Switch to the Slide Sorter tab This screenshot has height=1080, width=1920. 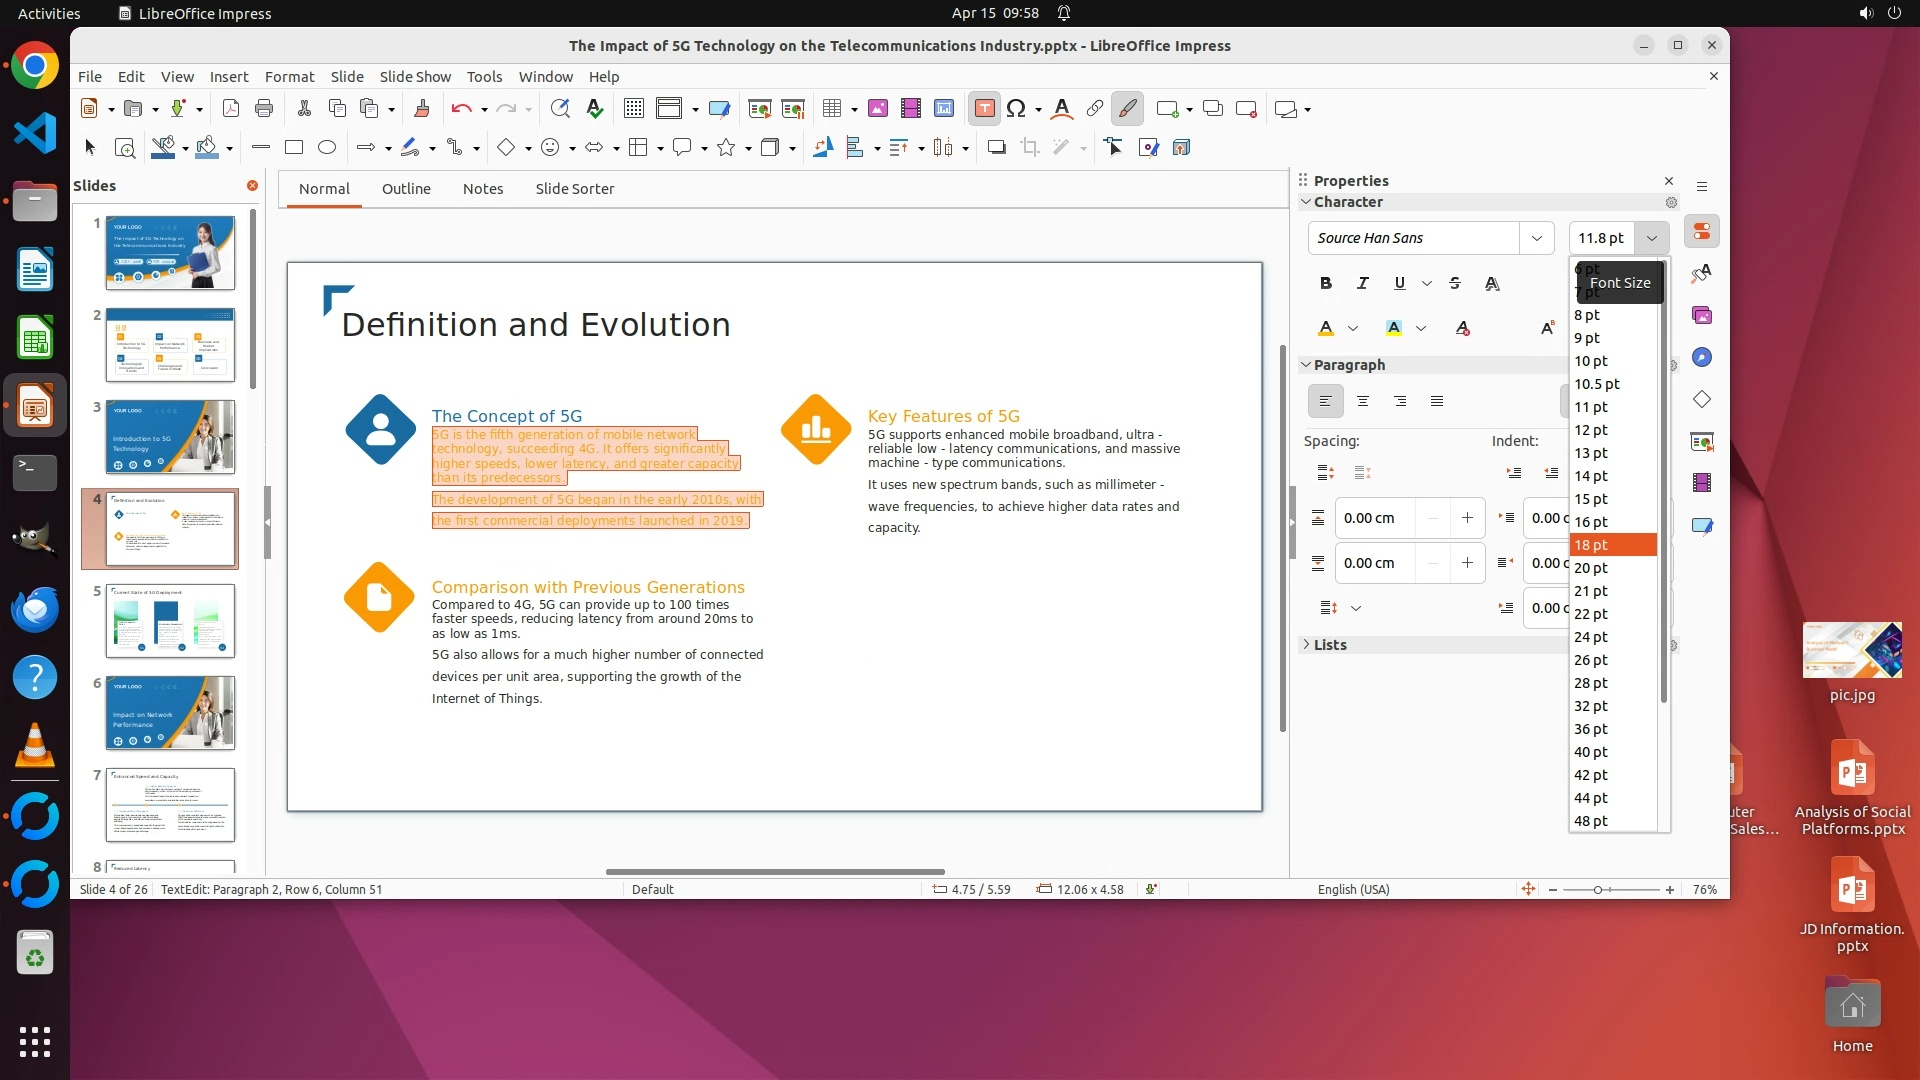(574, 189)
